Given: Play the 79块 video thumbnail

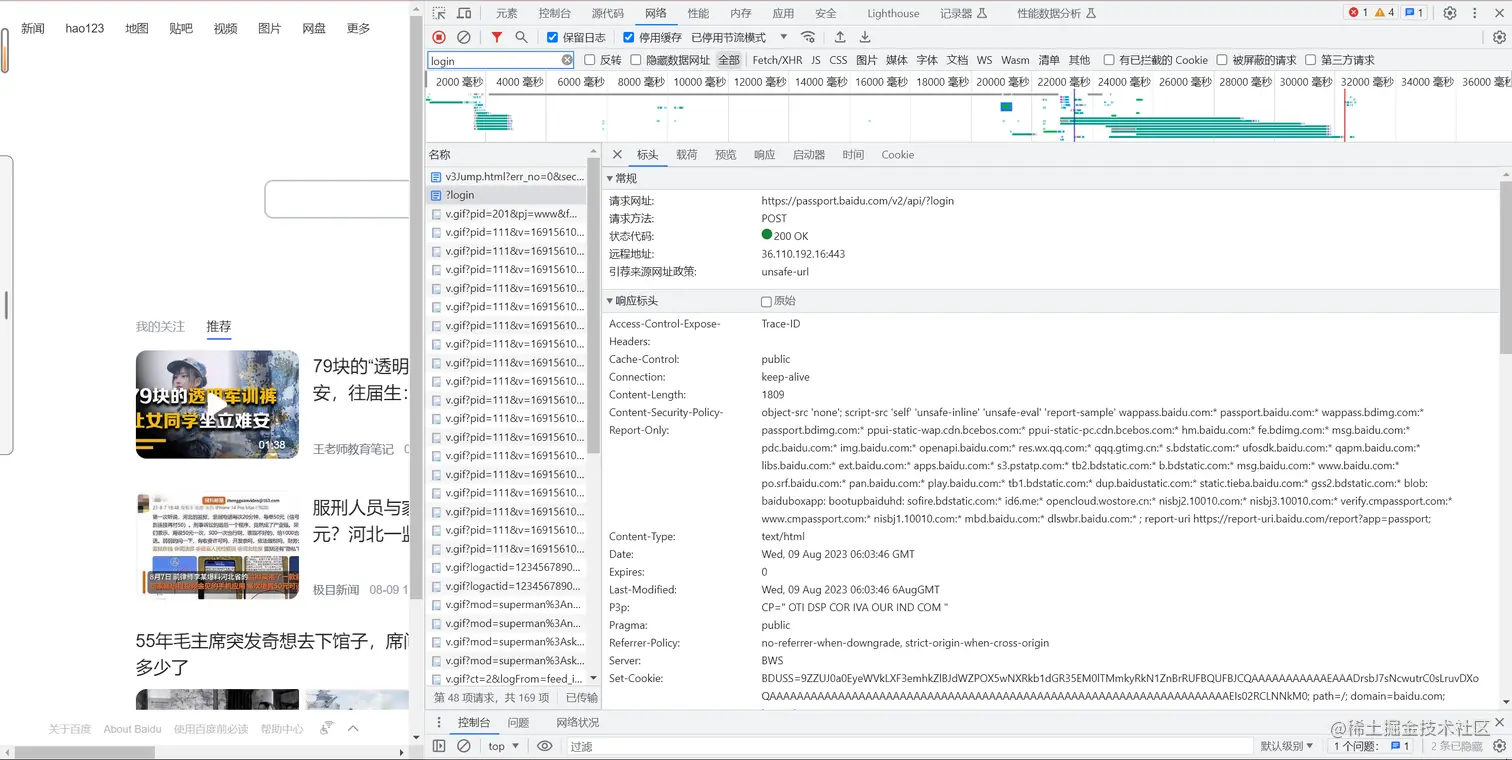Looking at the screenshot, I should click(217, 404).
